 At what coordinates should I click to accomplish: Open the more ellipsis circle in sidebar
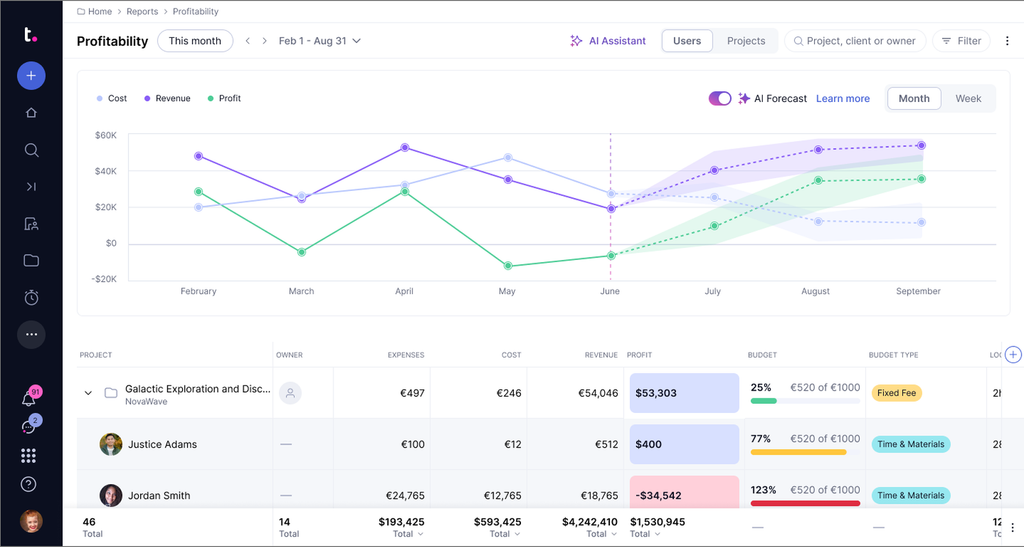point(31,334)
